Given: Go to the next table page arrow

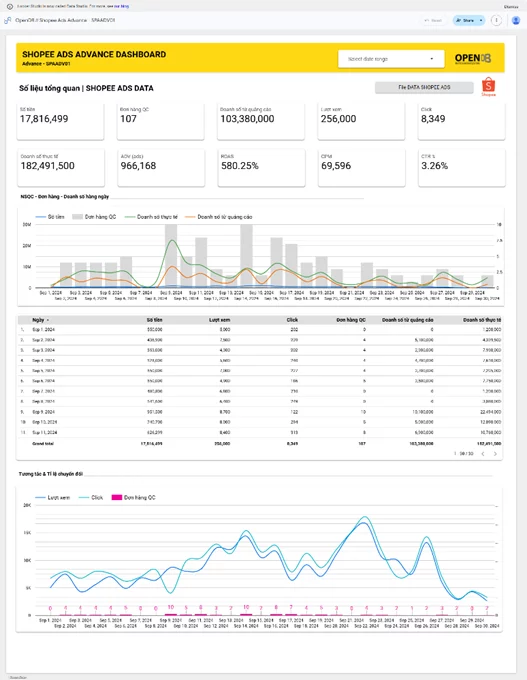Looking at the screenshot, I should pyautogui.click(x=495, y=454).
